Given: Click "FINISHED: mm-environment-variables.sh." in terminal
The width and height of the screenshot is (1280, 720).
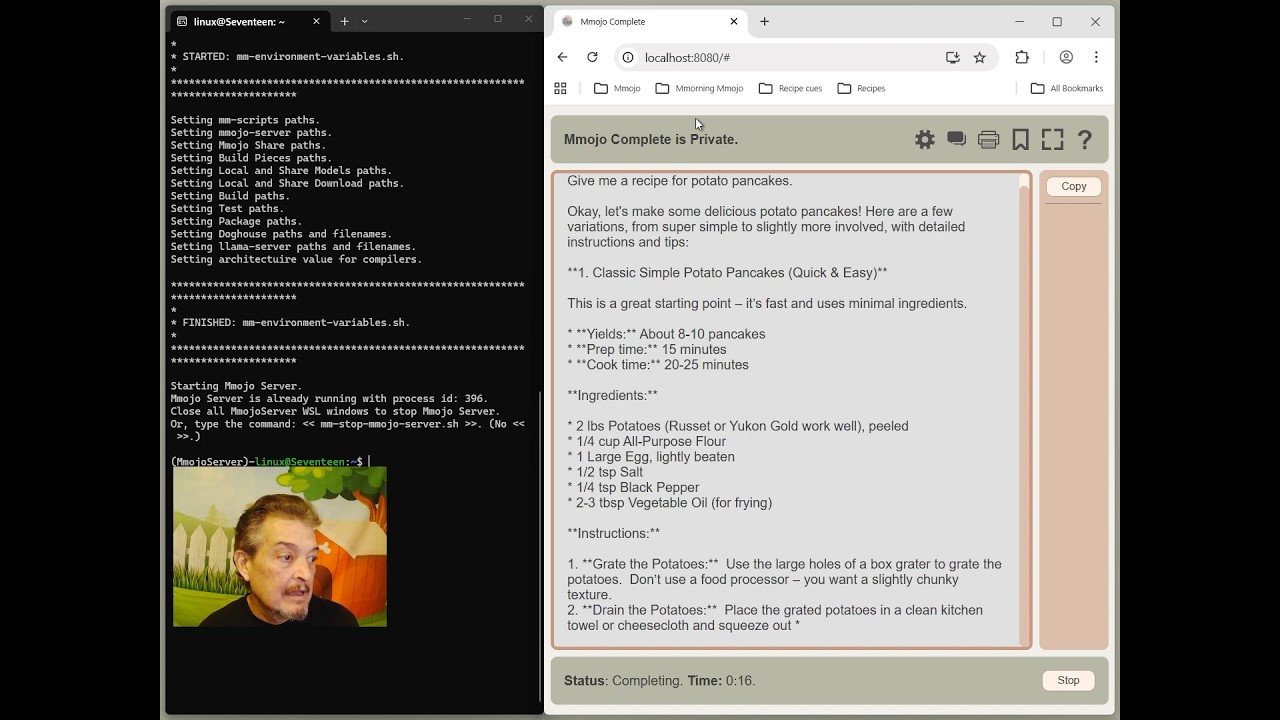Looking at the screenshot, I should click(296, 323).
